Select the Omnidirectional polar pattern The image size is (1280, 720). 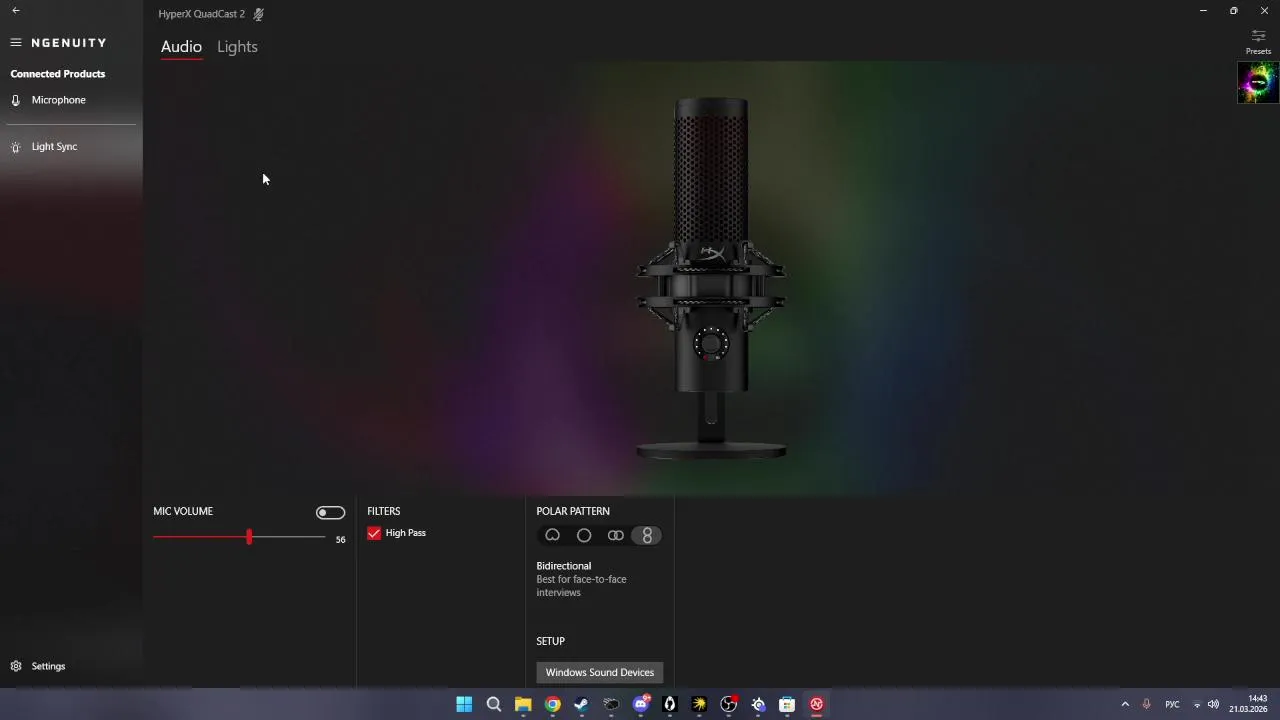(584, 535)
